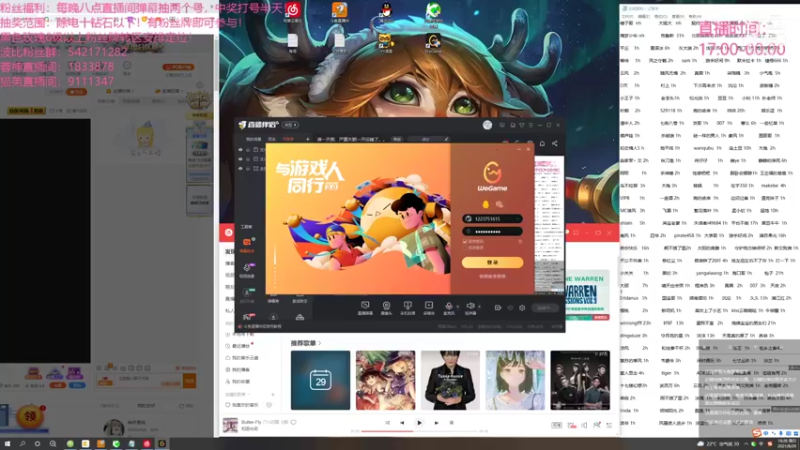Click third source icon in streaming toolbar
This screenshot has width=800, height=450.
tap(407, 306)
